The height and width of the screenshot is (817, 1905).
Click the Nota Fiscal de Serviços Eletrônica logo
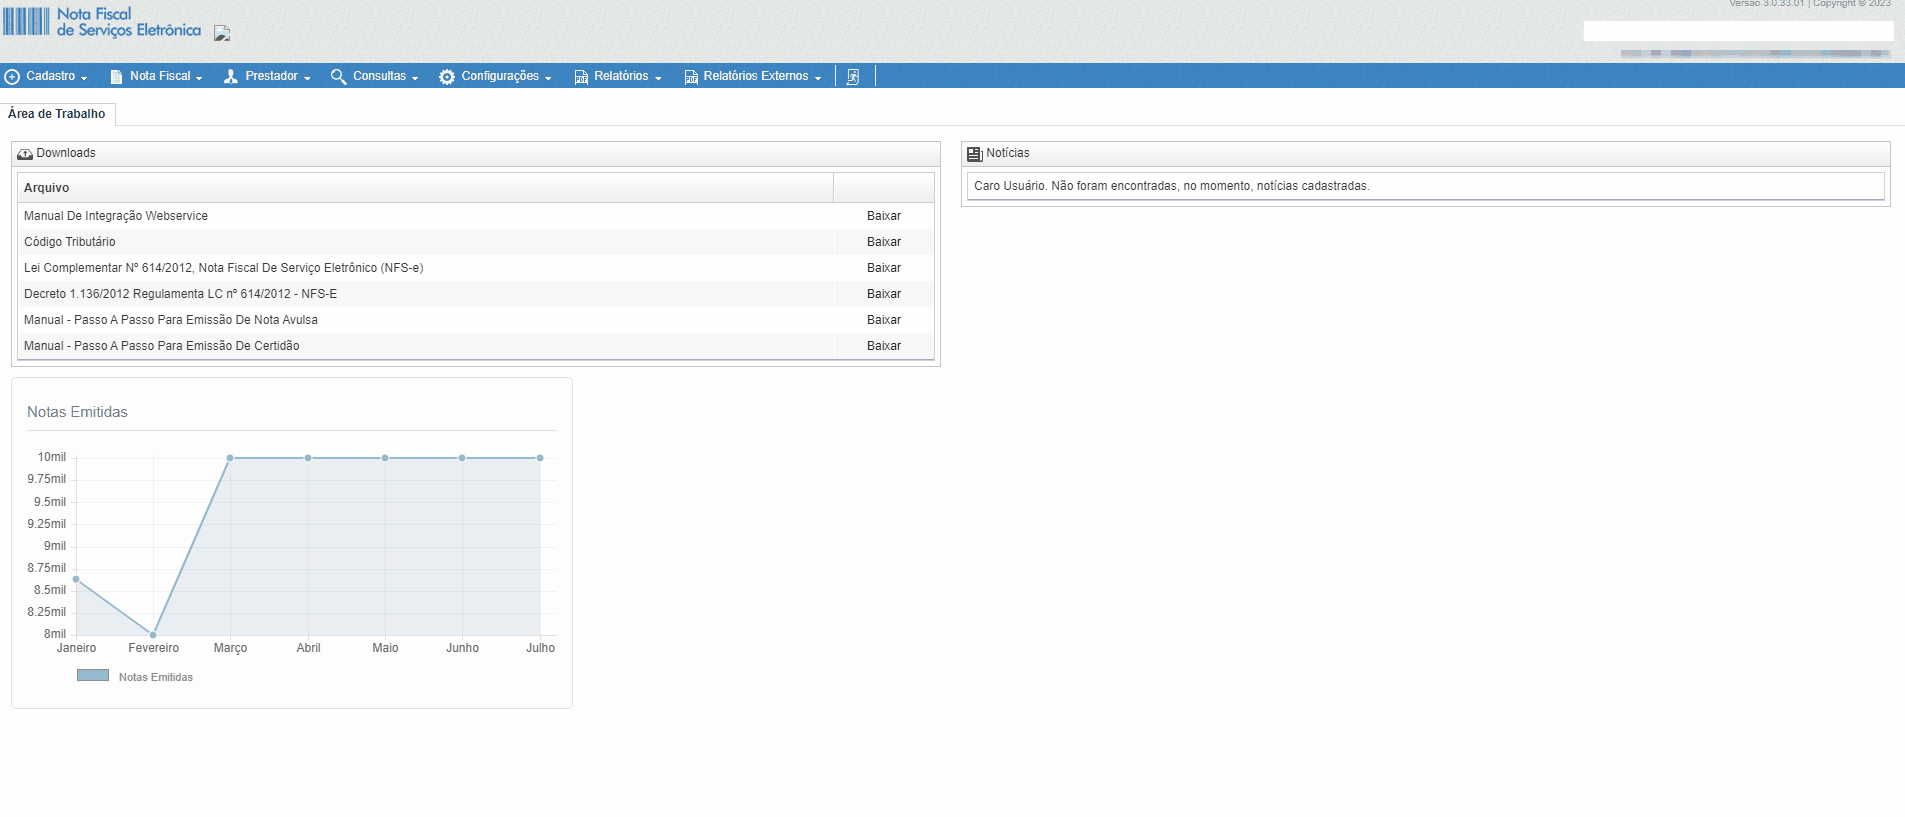(x=102, y=22)
